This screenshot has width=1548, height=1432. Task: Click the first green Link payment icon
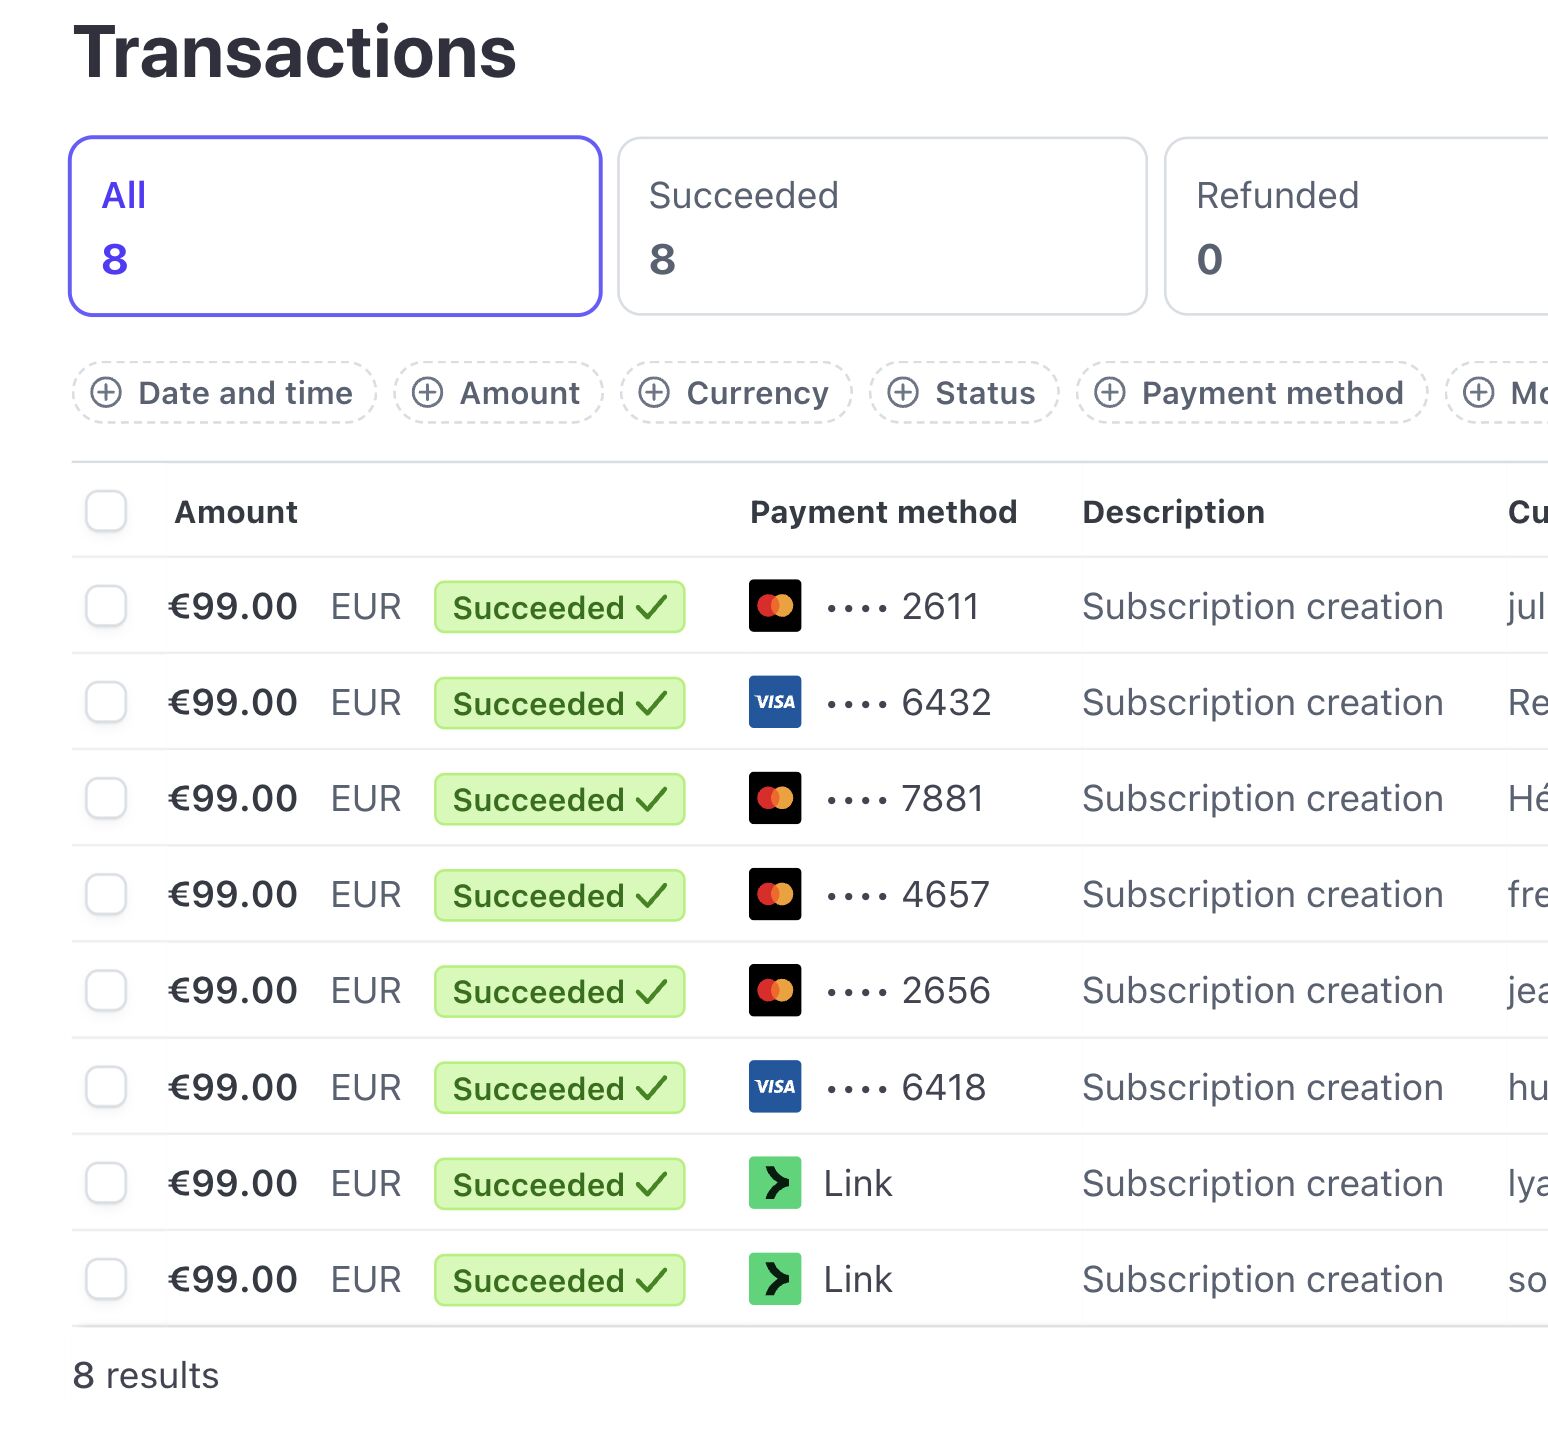tap(774, 1183)
